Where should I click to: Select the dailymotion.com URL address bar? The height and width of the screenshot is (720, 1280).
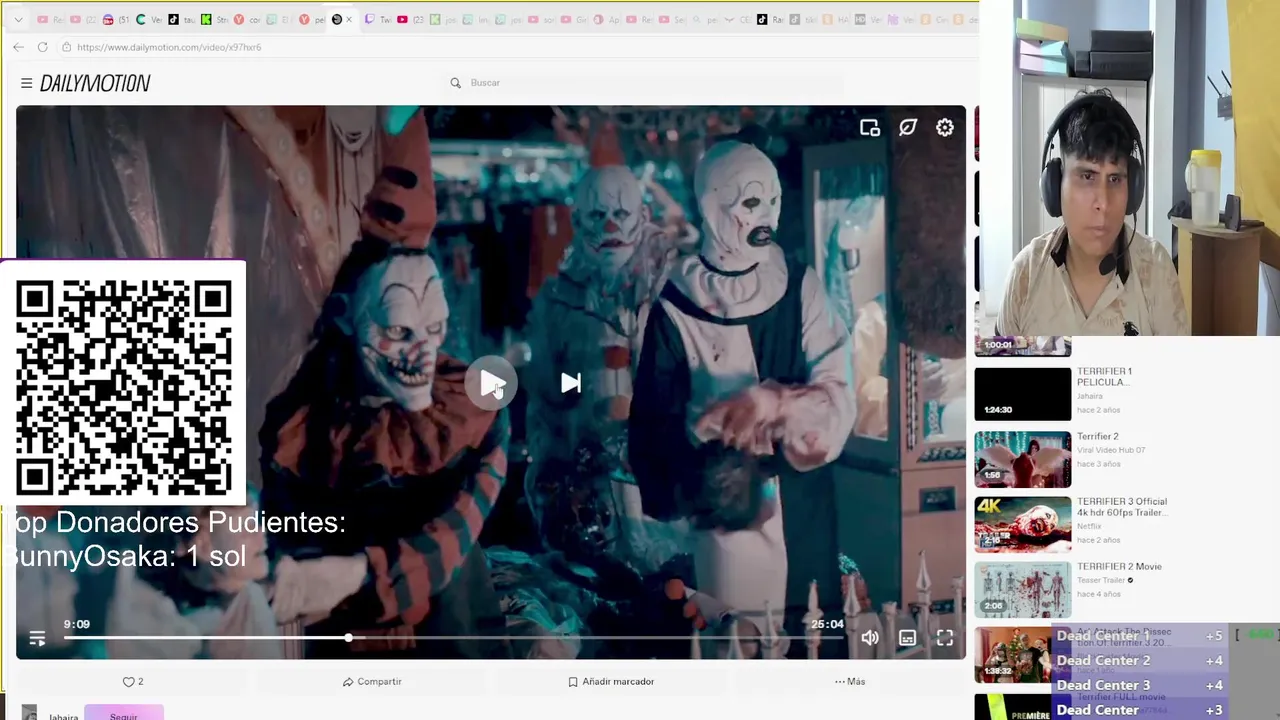click(x=169, y=47)
